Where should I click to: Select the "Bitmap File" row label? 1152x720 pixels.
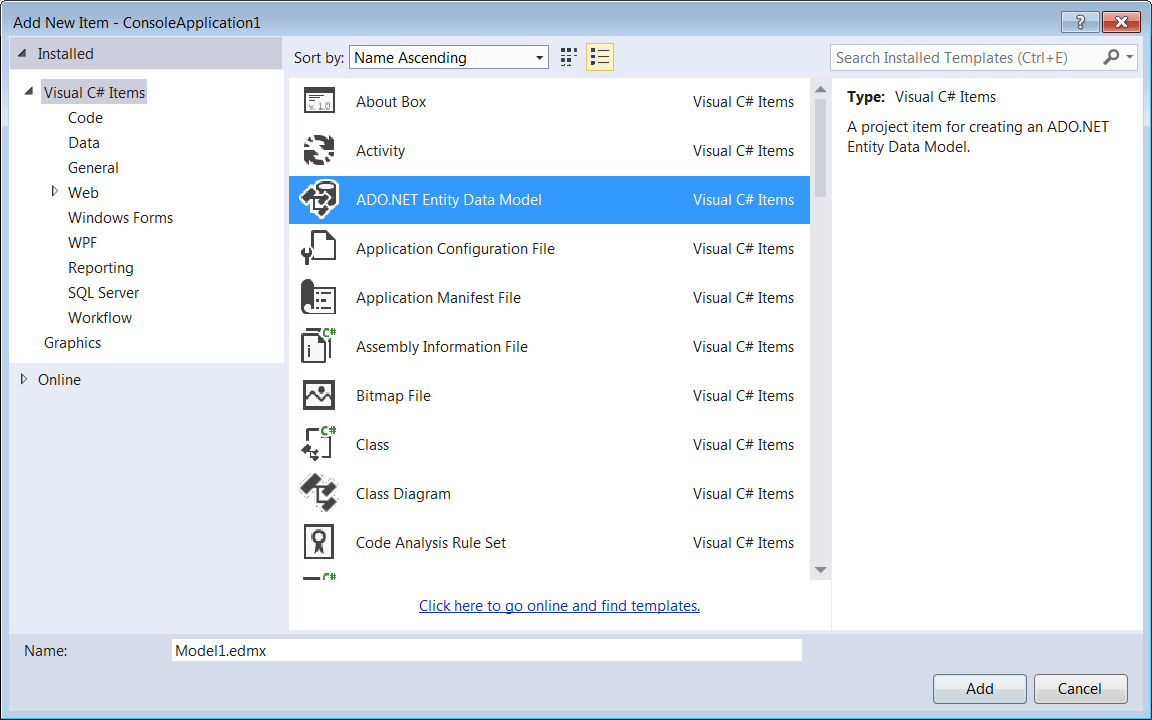point(393,395)
